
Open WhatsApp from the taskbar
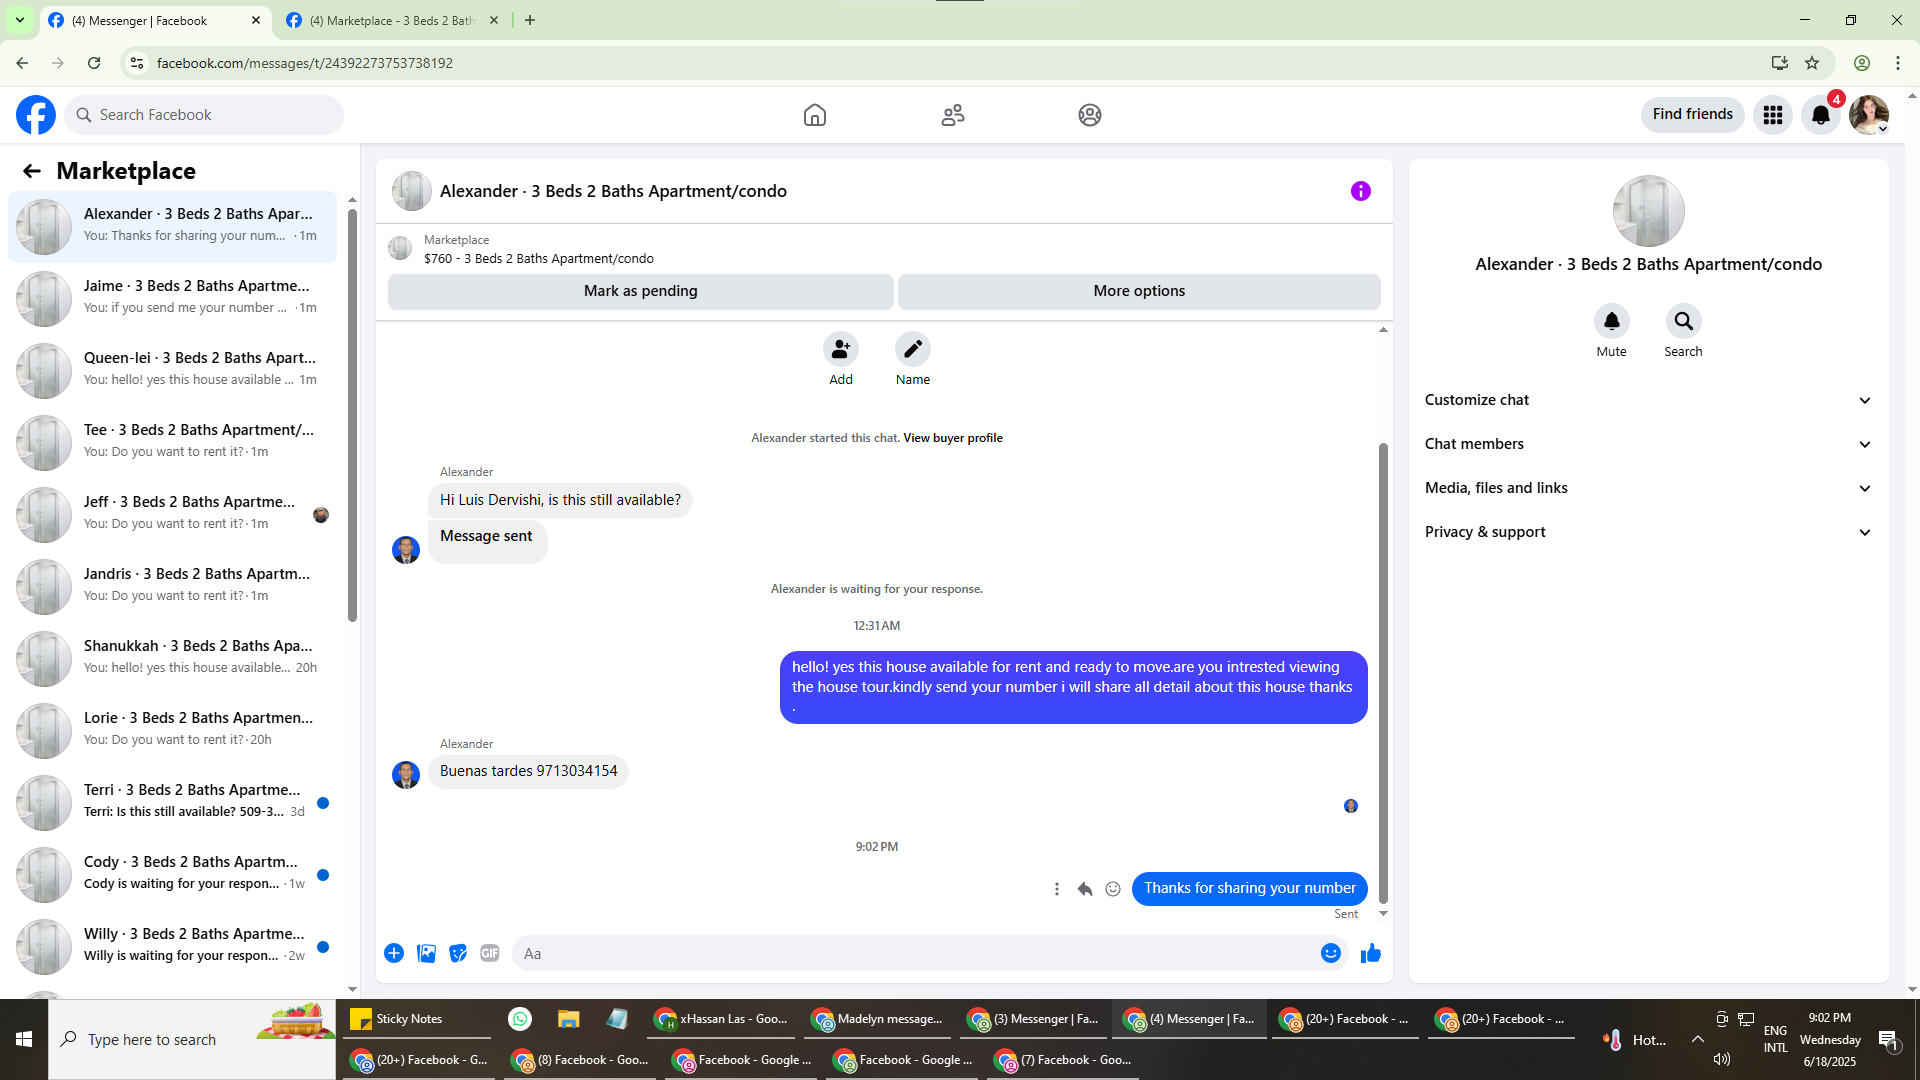click(x=520, y=1019)
